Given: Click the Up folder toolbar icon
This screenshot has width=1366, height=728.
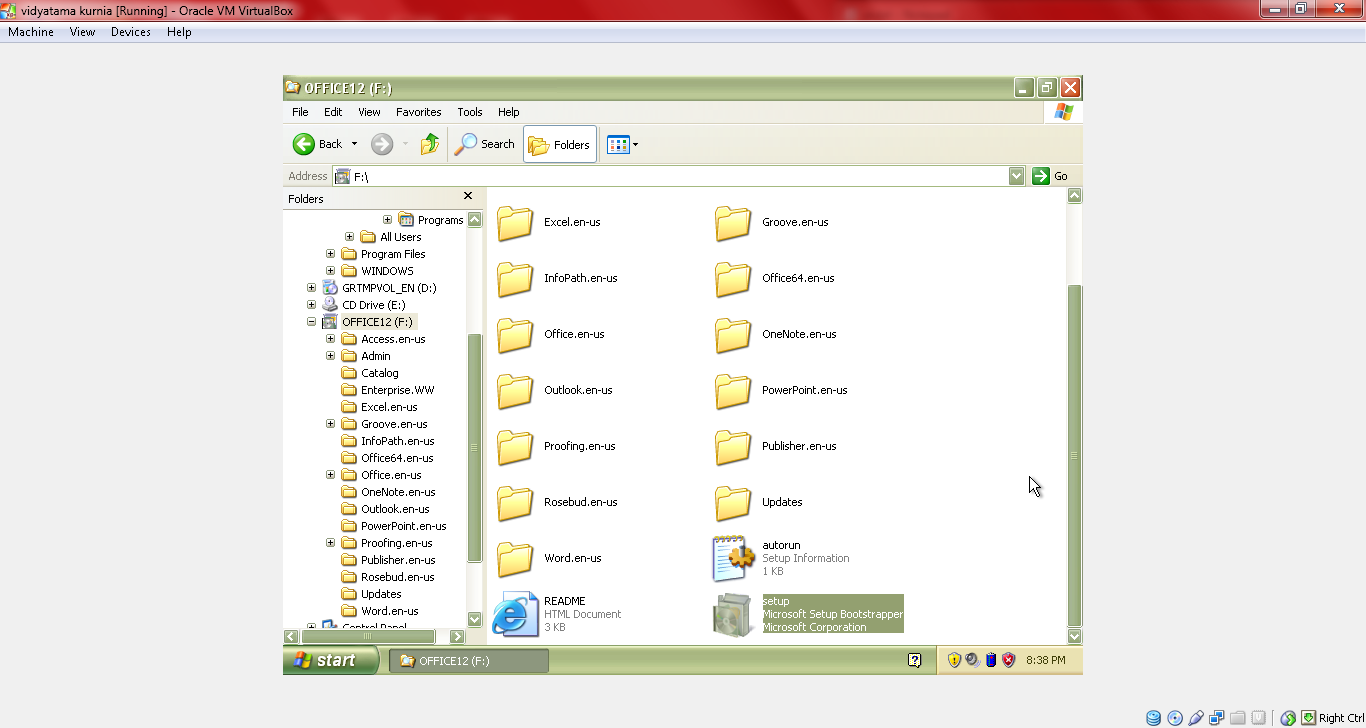Looking at the screenshot, I should pyautogui.click(x=429, y=144).
